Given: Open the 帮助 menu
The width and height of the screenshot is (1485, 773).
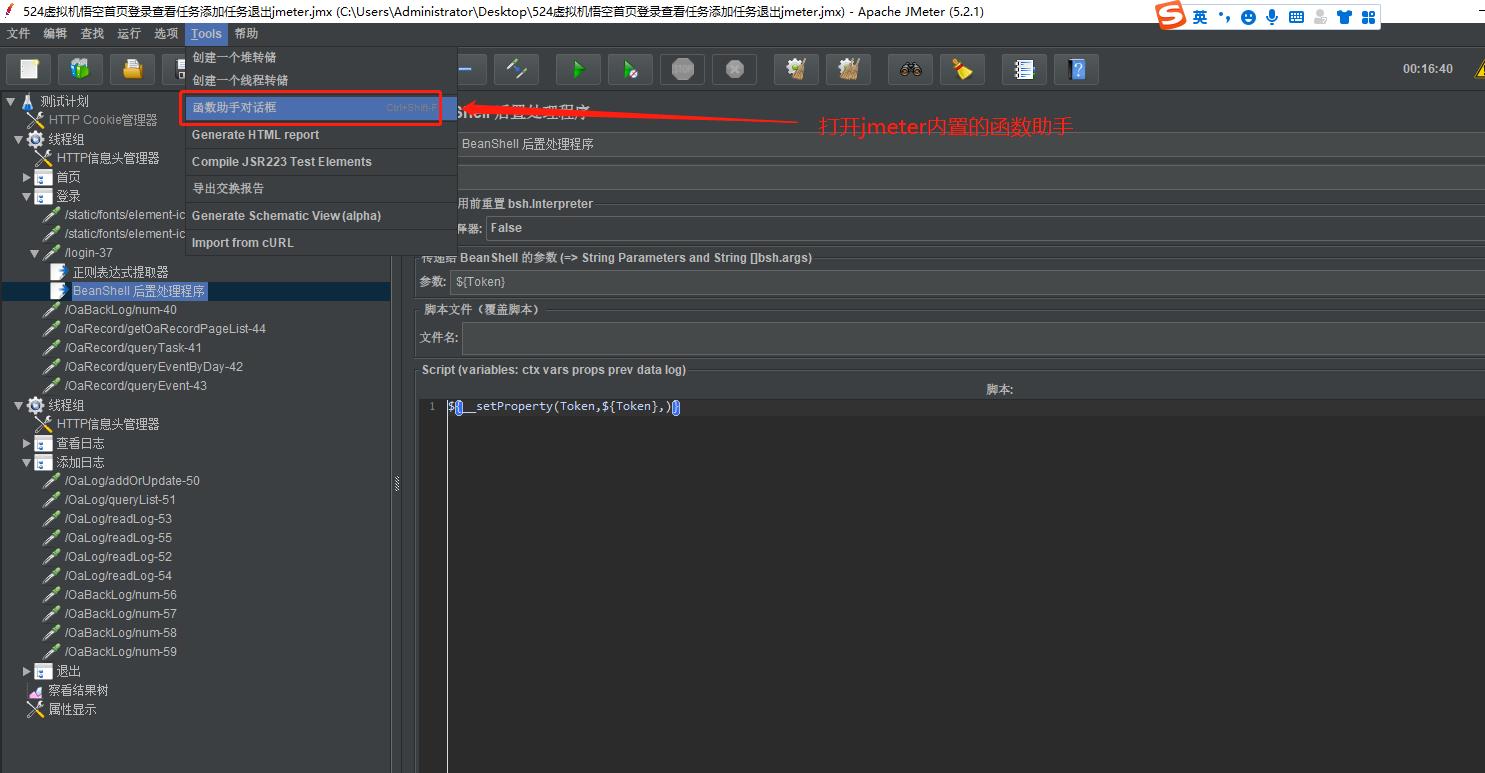Looking at the screenshot, I should click(246, 33).
